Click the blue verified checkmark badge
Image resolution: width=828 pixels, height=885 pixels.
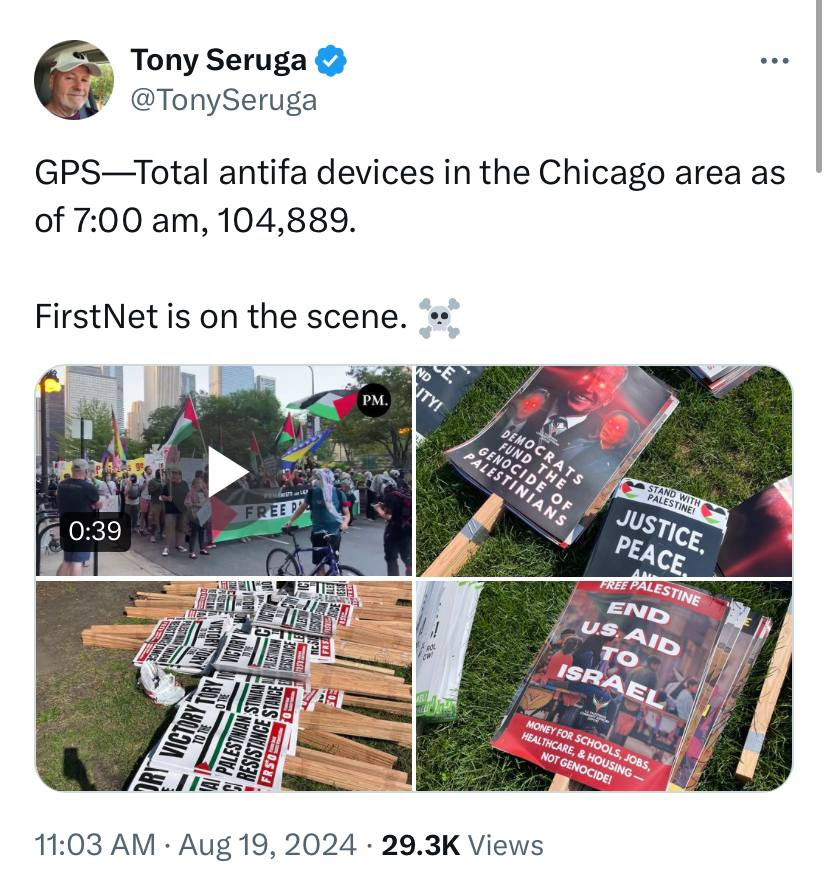click(331, 60)
